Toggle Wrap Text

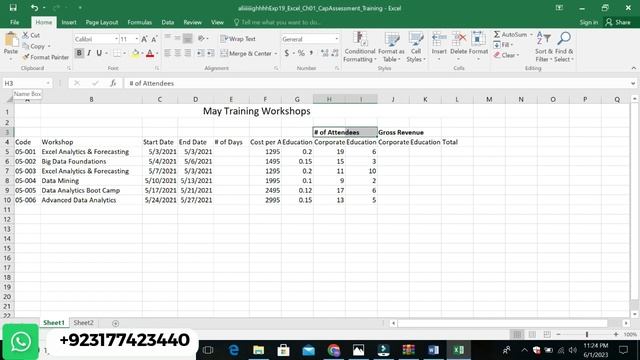pos(238,39)
